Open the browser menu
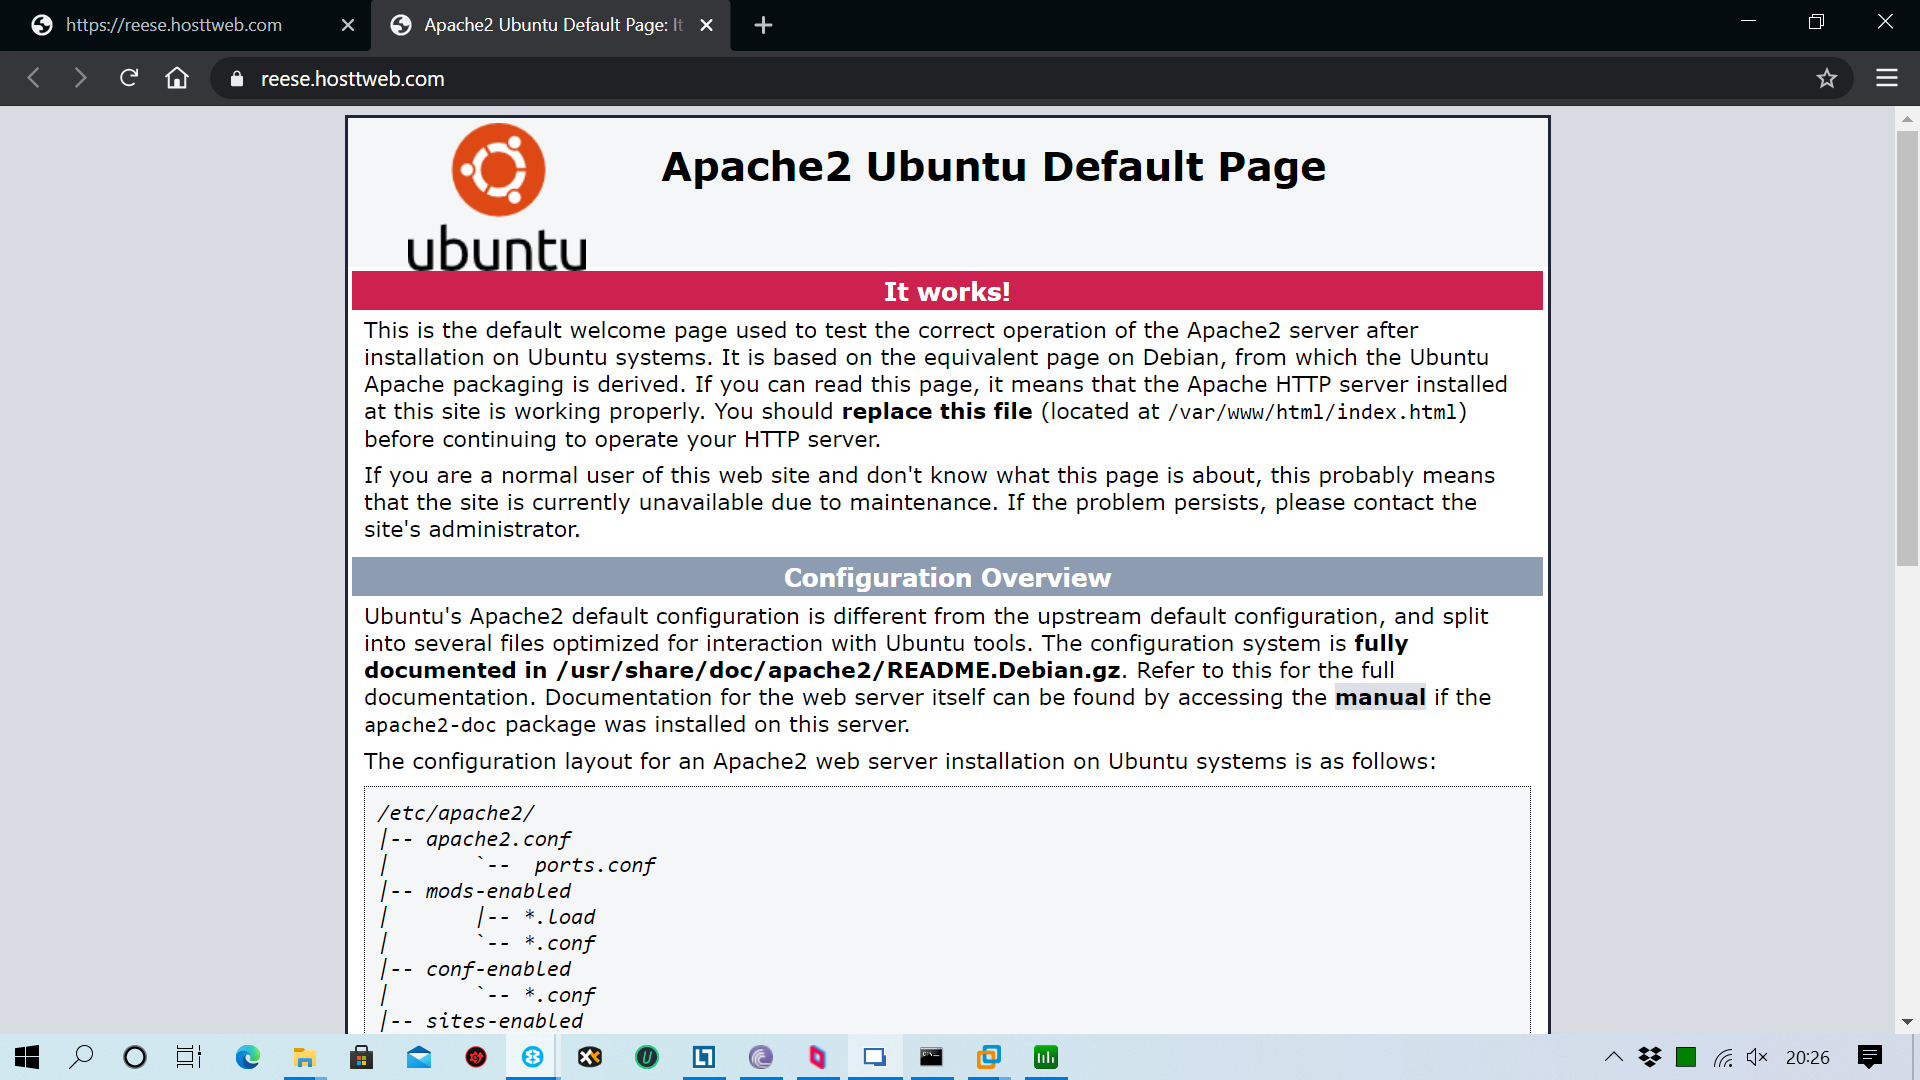The width and height of the screenshot is (1920, 1080). [x=1888, y=78]
